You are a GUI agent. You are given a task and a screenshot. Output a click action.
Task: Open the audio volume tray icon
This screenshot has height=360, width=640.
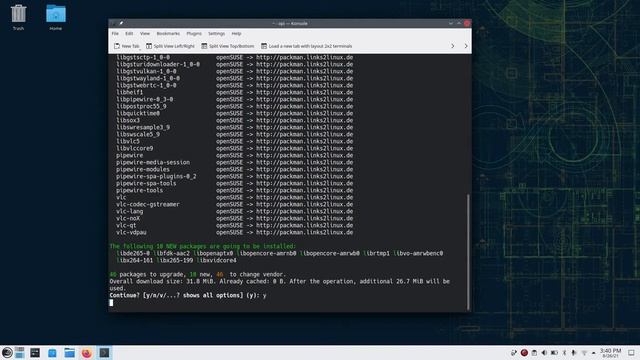(x=544, y=353)
